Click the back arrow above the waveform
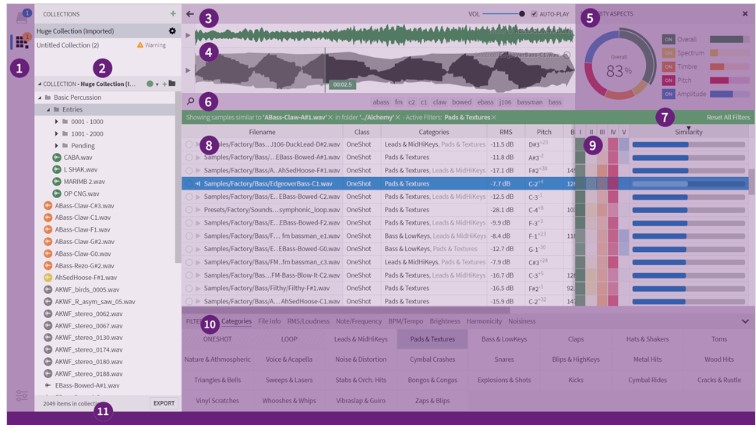 (x=190, y=14)
